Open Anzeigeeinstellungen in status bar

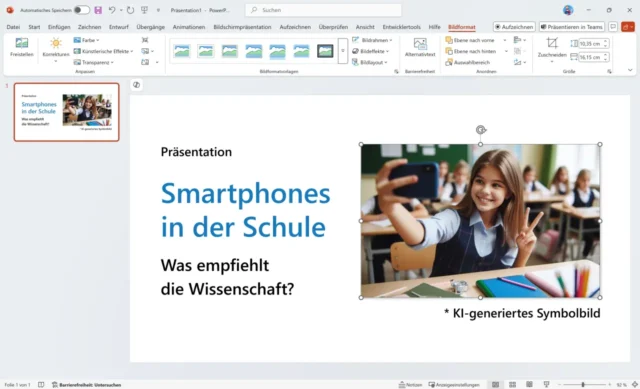454,385
